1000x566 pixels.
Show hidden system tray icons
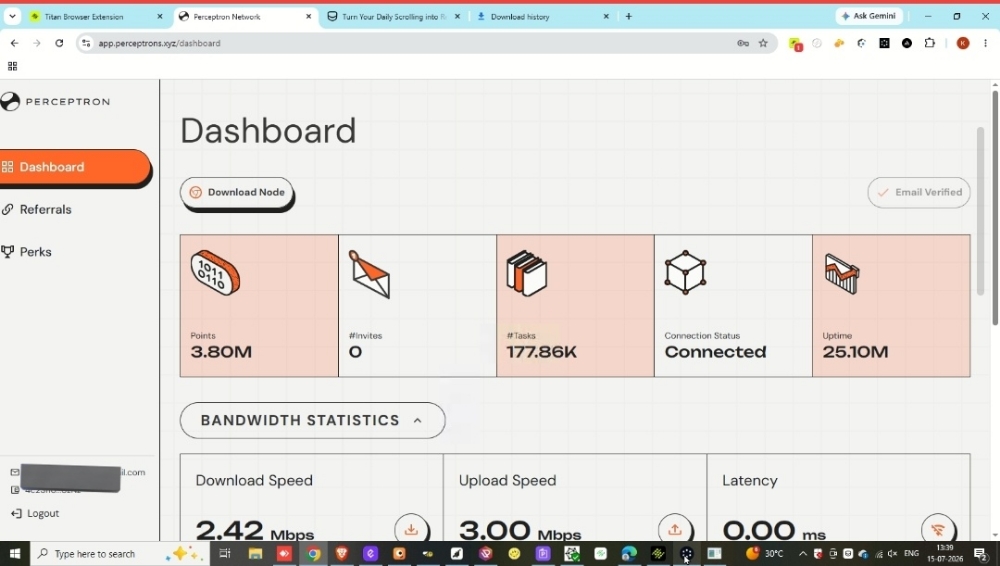coord(802,553)
